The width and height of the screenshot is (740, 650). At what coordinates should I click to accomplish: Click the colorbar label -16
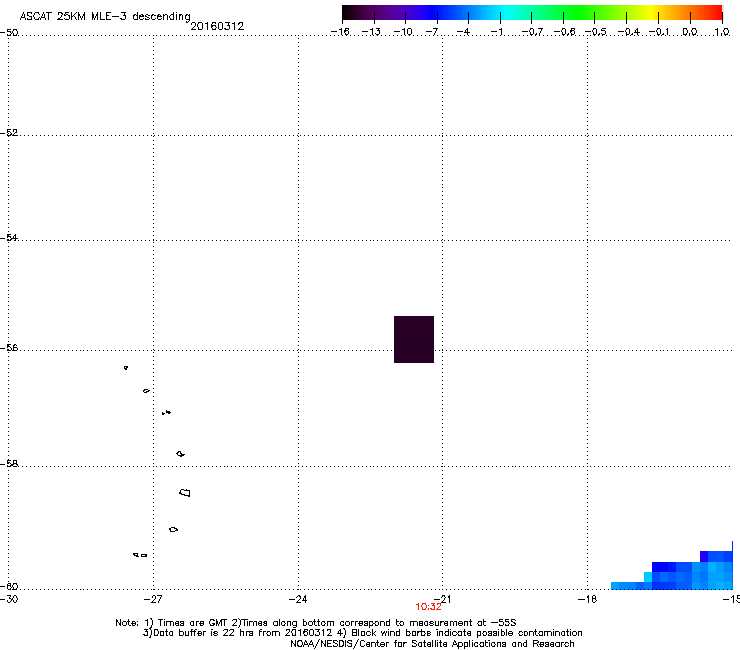[340, 32]
